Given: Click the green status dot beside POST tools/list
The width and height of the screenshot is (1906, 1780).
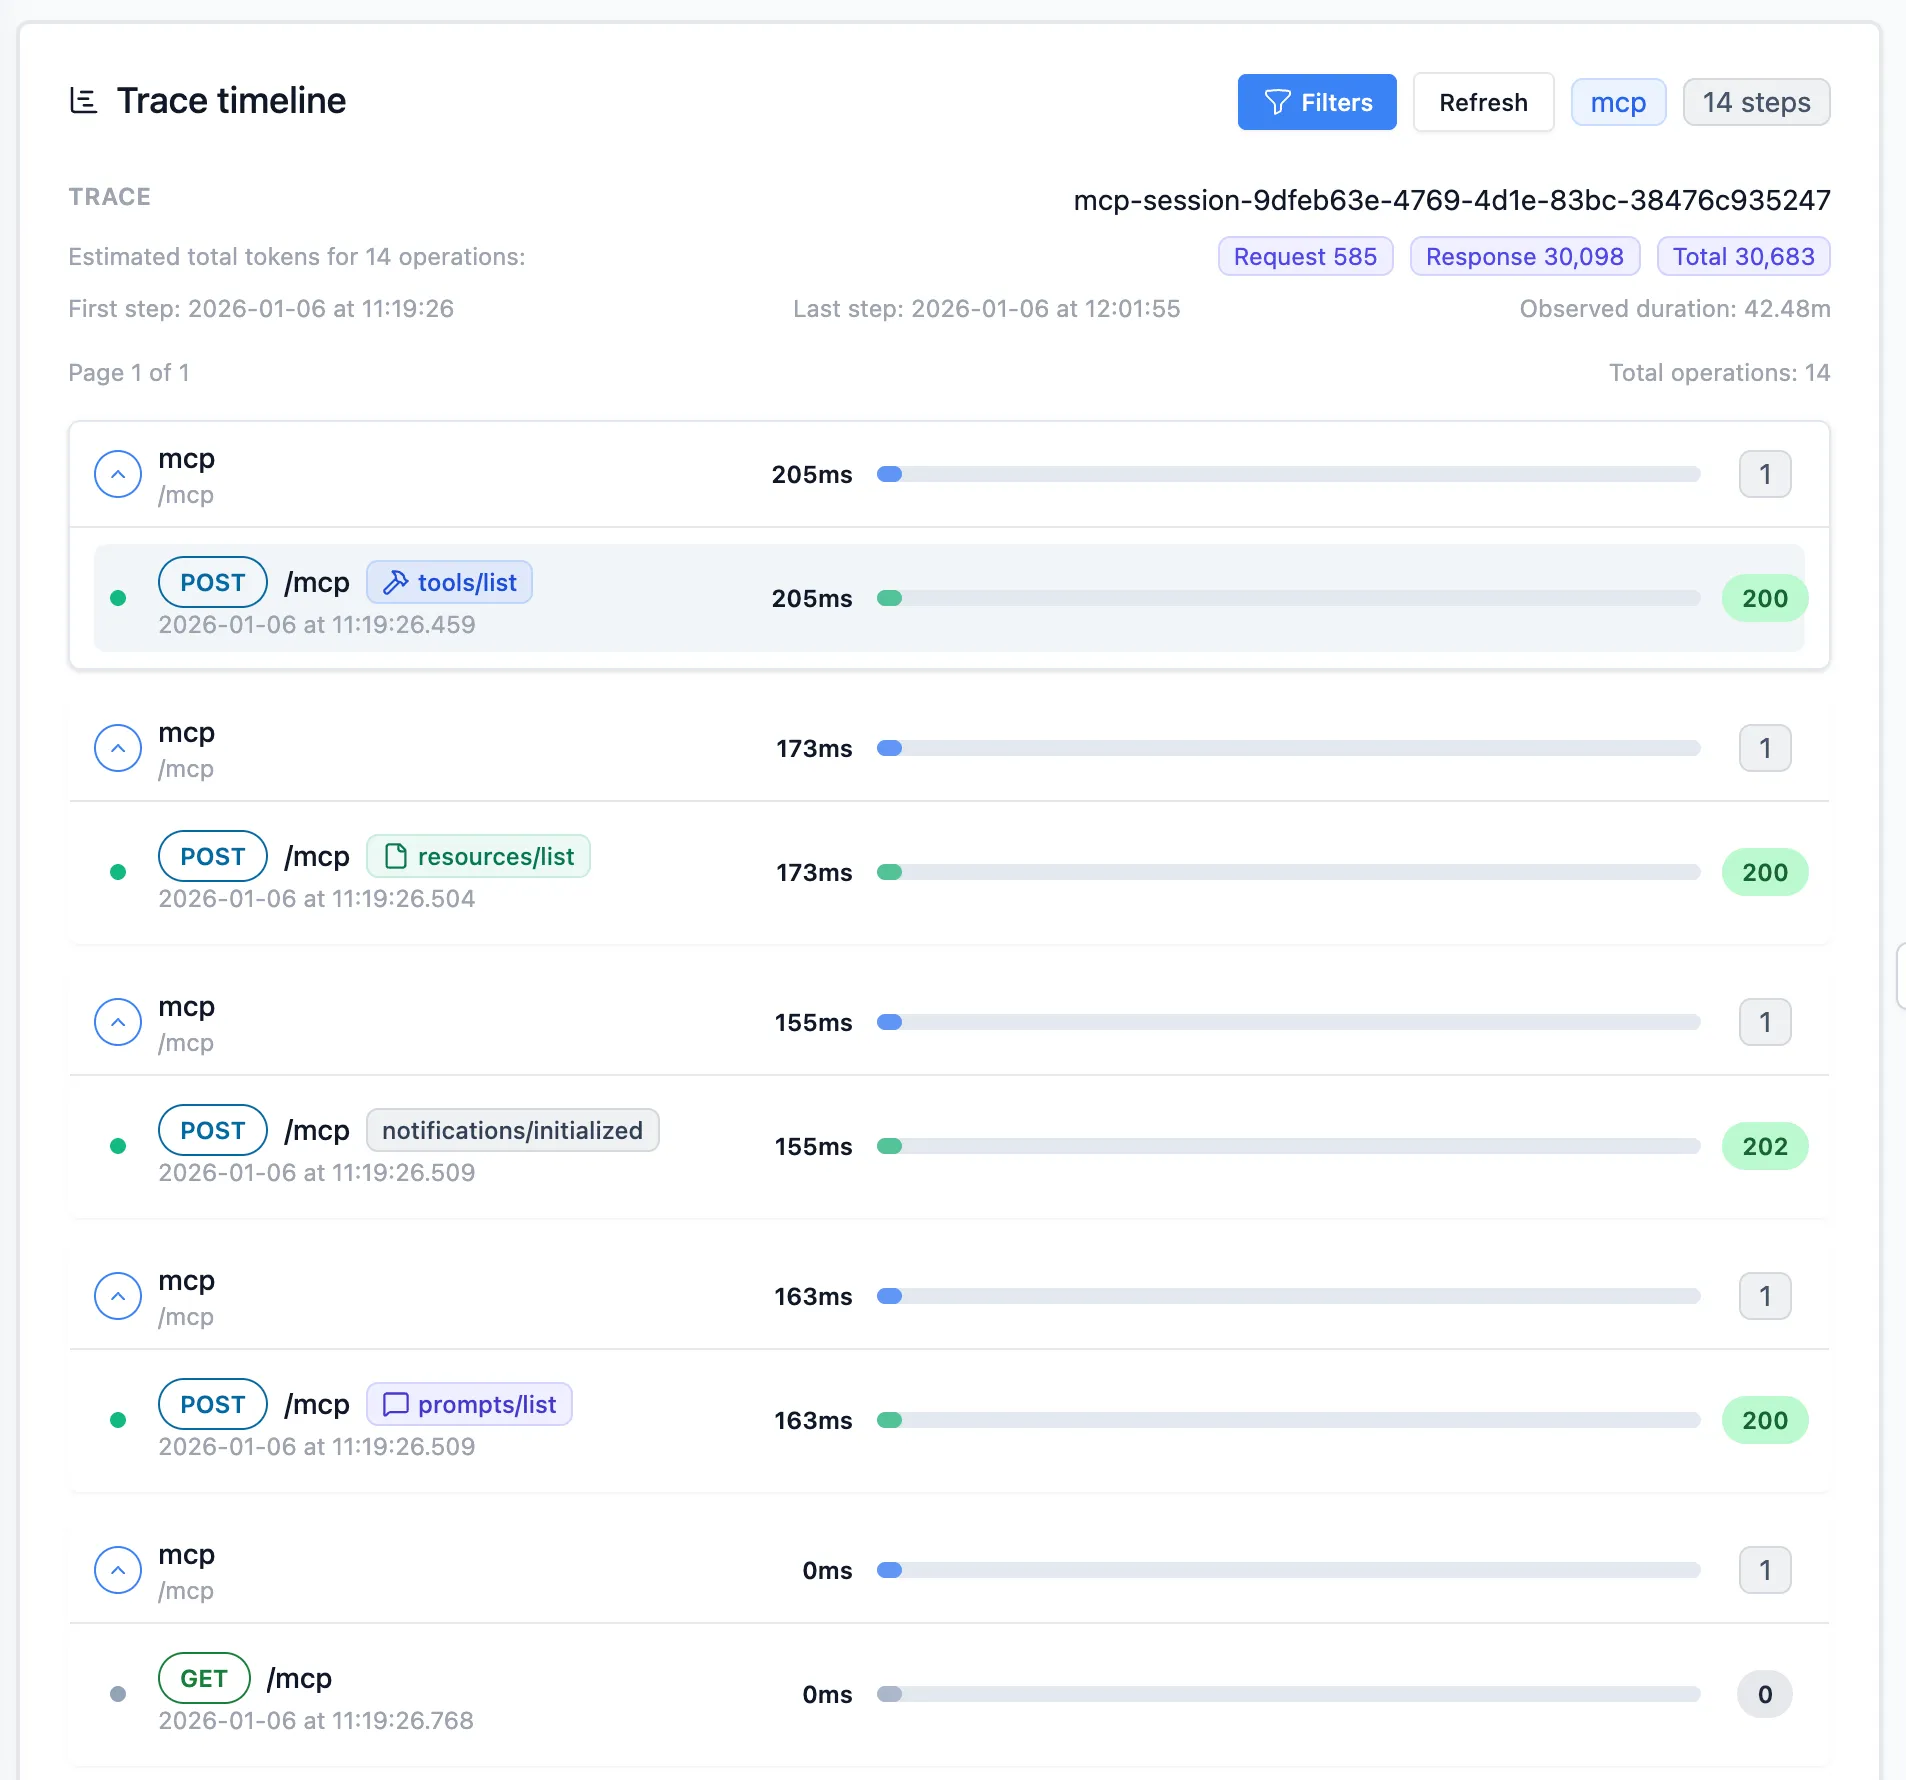Looking at the screenshot, I should click(x=120, y=597).
